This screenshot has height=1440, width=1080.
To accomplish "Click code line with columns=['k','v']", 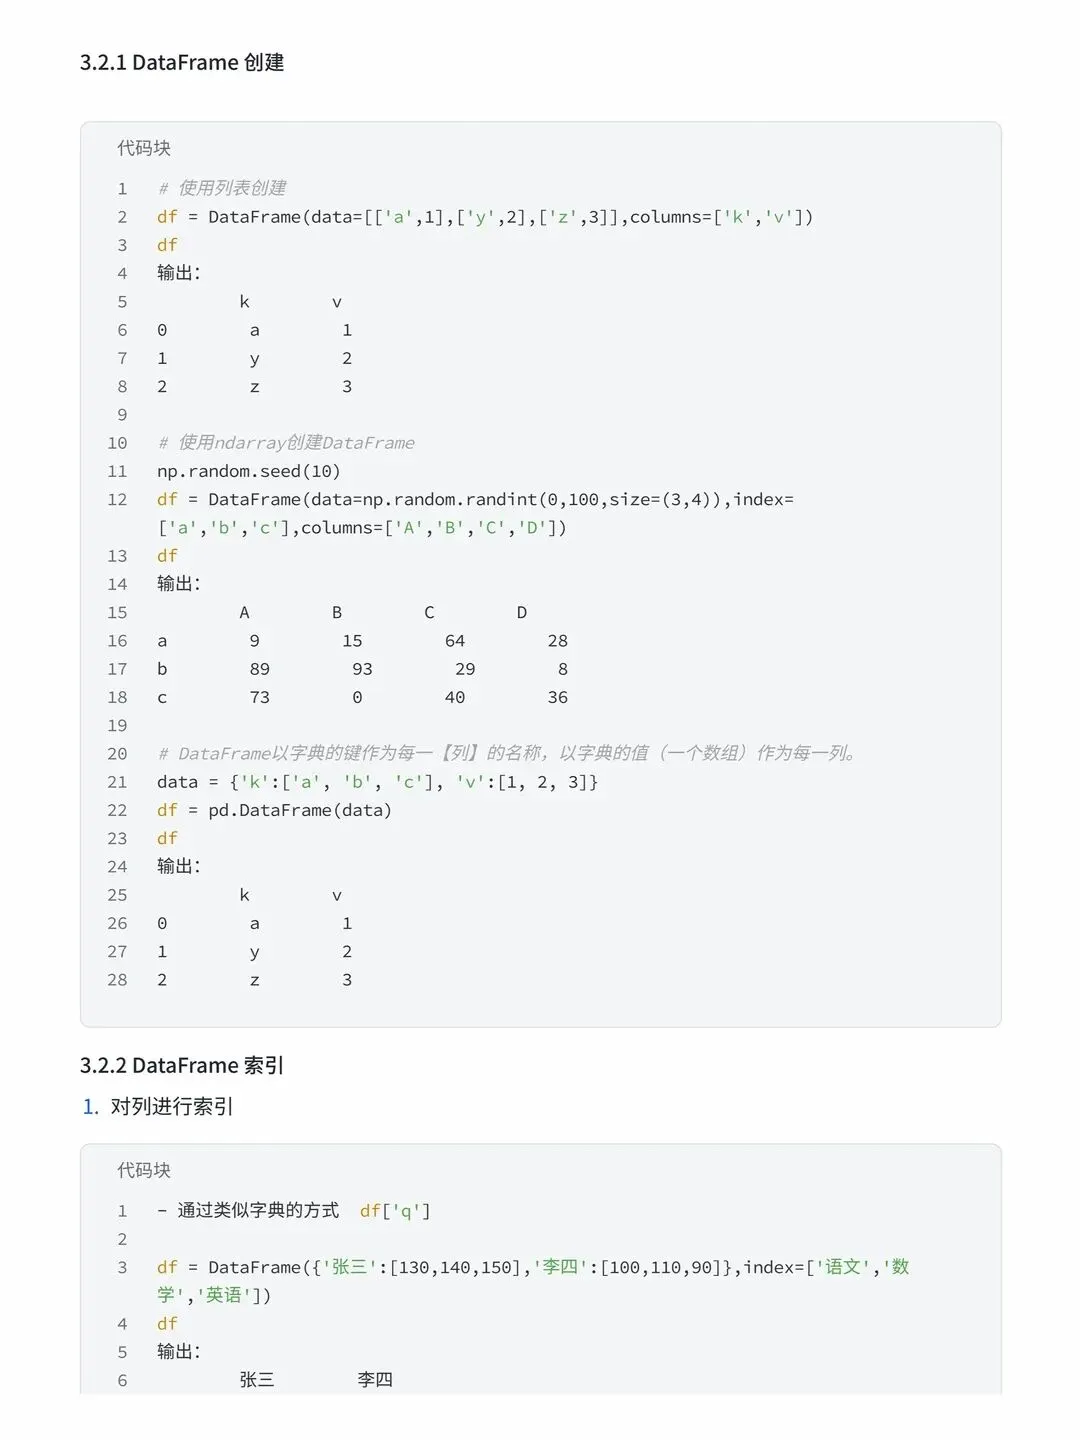I will (x=485, y=217).
